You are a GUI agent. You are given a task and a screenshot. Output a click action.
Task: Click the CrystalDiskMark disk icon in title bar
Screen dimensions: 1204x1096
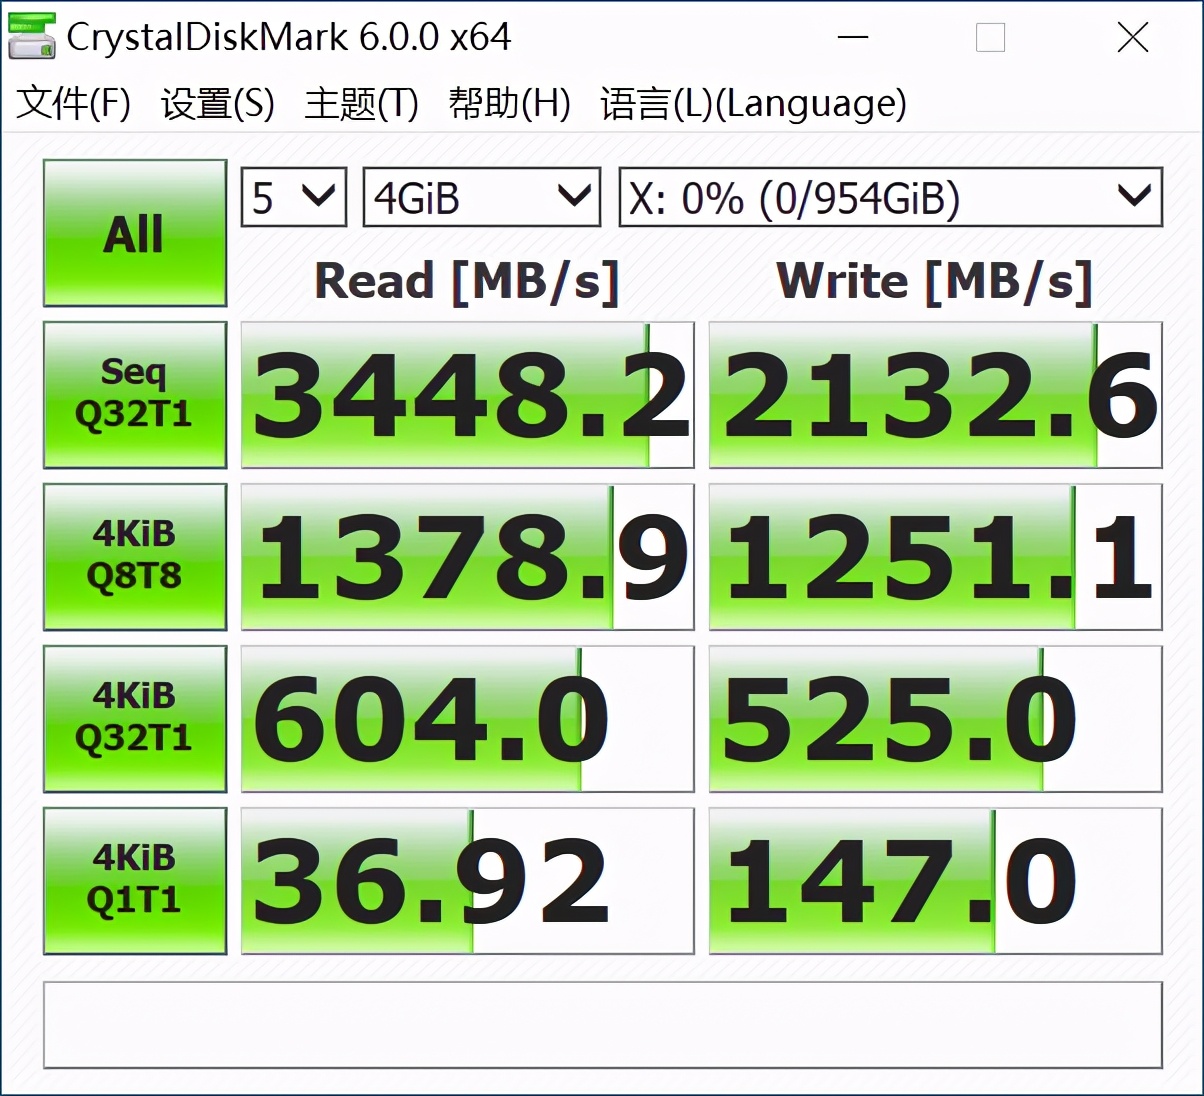click(30, 37)
